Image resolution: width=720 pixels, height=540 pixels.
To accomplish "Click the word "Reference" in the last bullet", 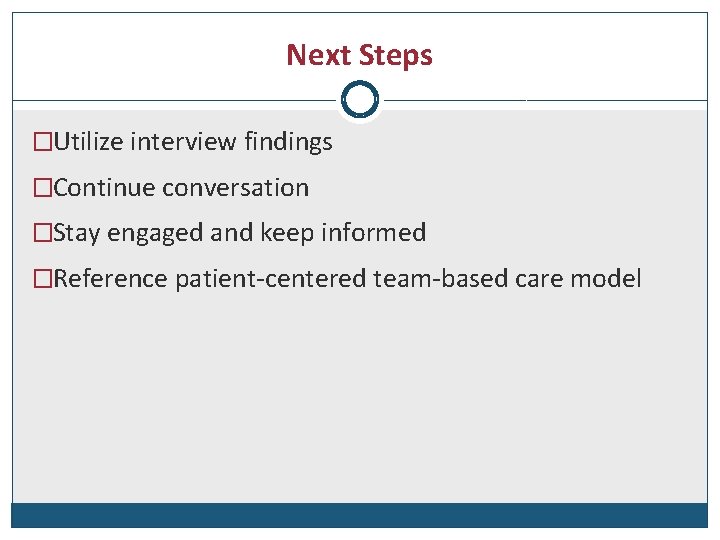I will (111, 279).
